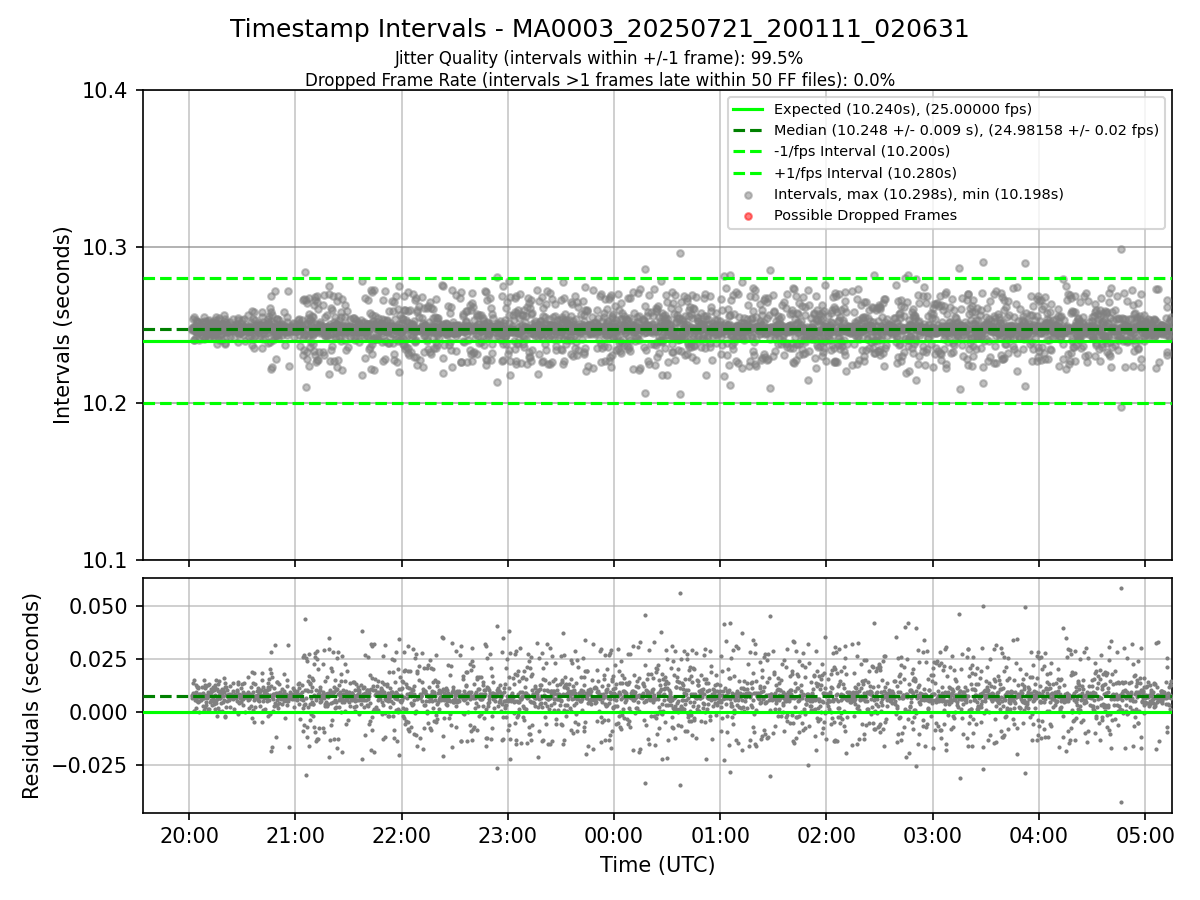Click the red dot marker beside "Possible Dropped Frames"
This screenshot has width=1200, height=900.
748,216
